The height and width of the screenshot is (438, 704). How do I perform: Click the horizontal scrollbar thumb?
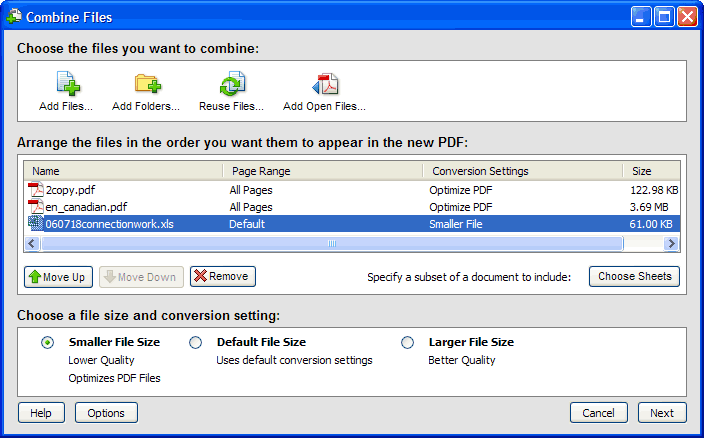click(332, 243)
